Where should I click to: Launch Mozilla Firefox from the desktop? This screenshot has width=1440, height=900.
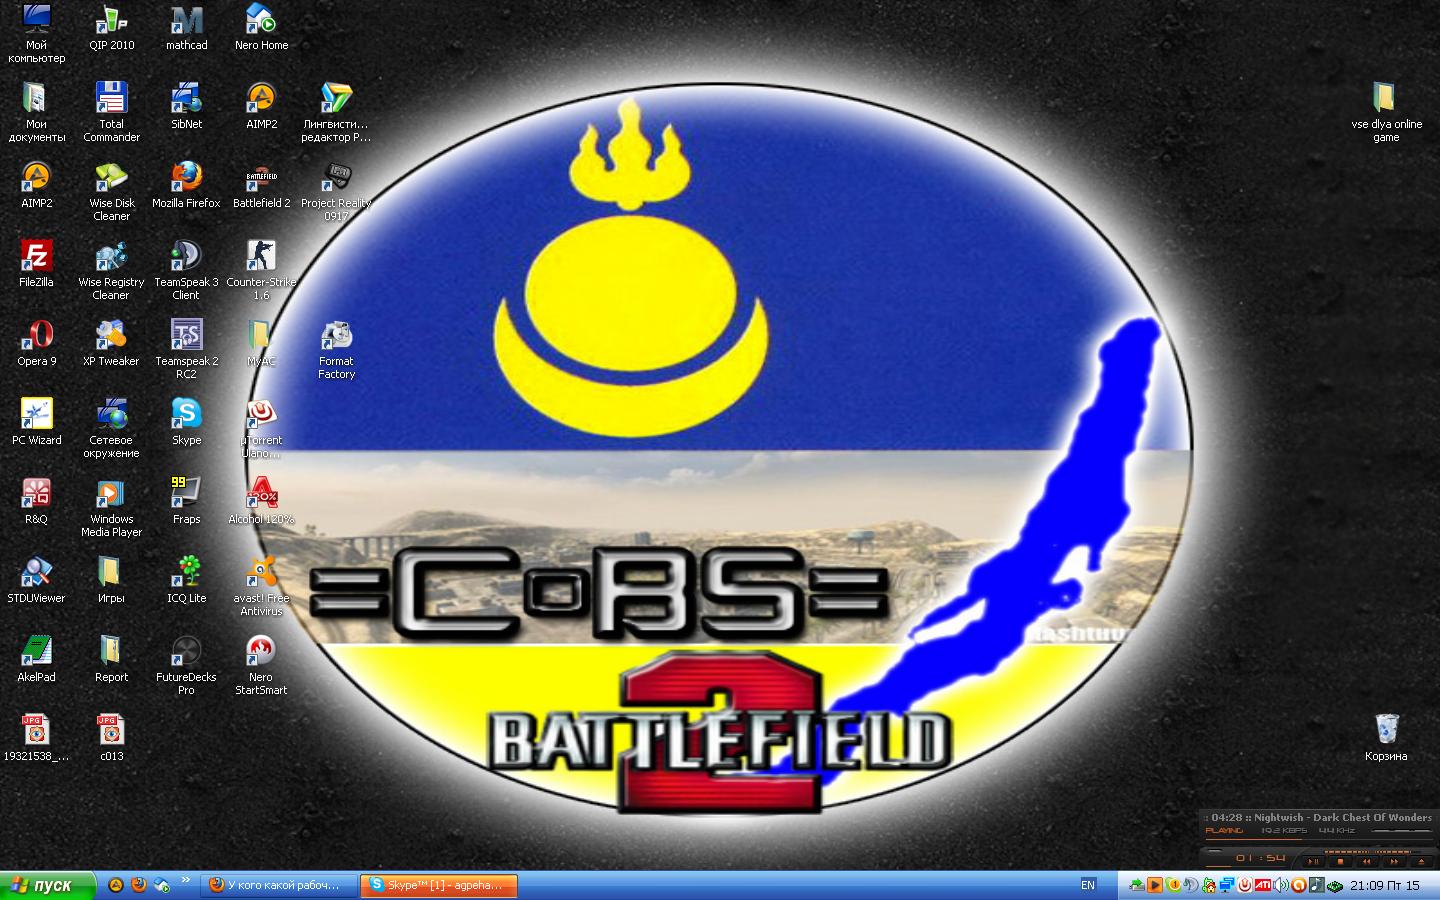[186, 185]
